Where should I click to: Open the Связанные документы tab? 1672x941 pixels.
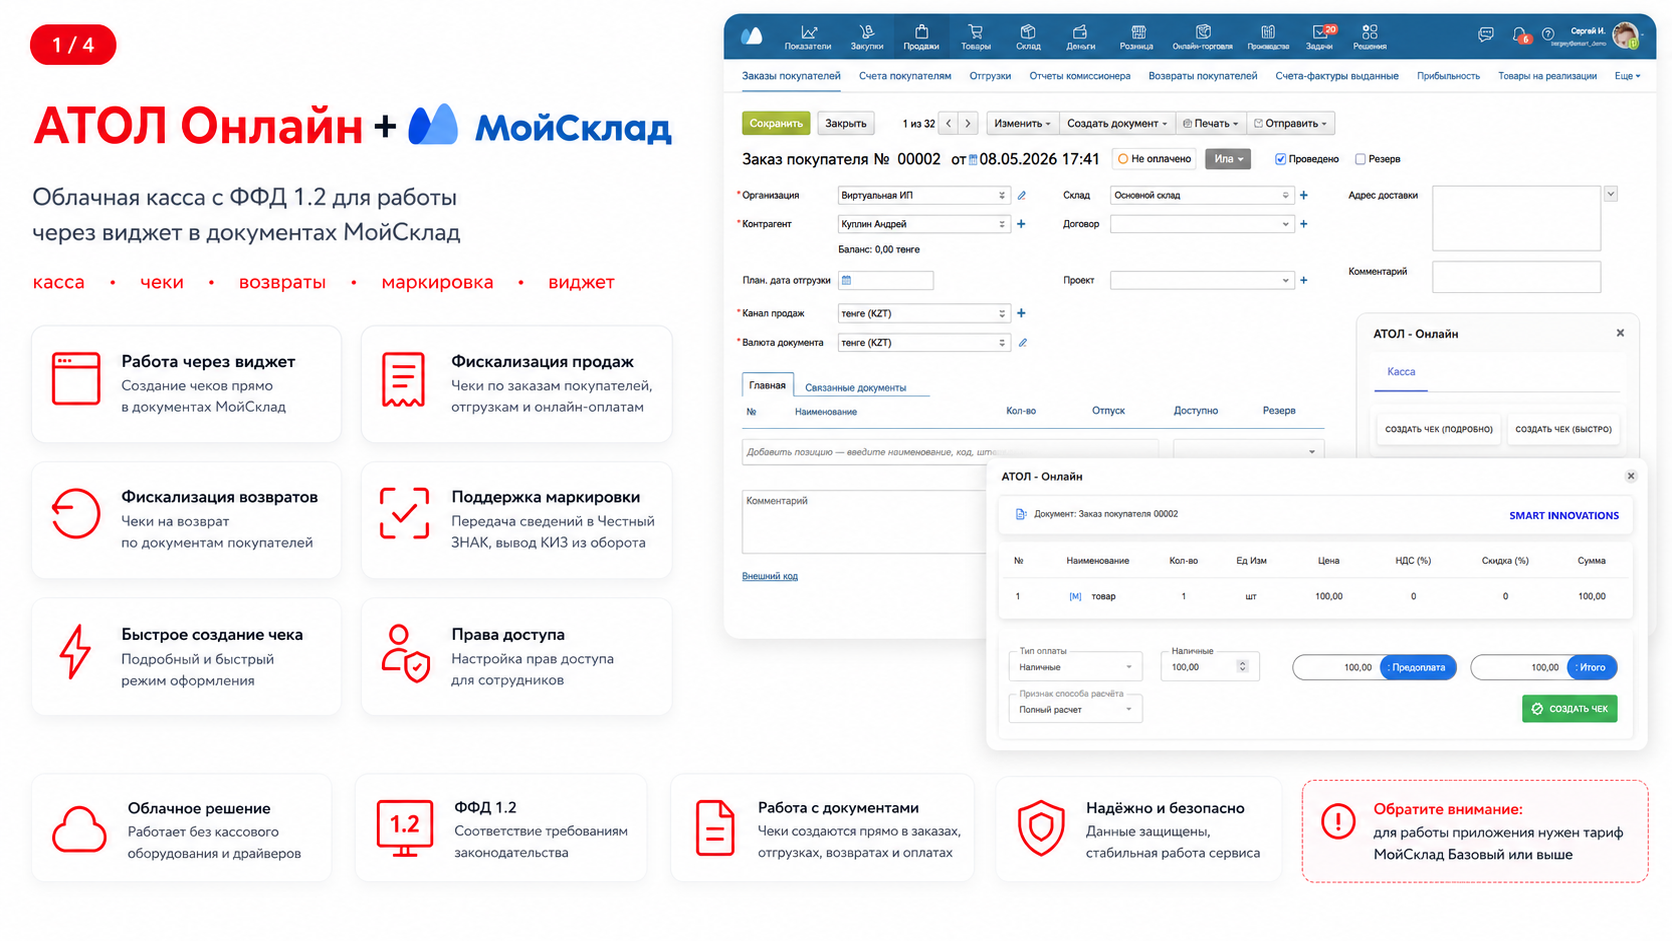[856, 387]
